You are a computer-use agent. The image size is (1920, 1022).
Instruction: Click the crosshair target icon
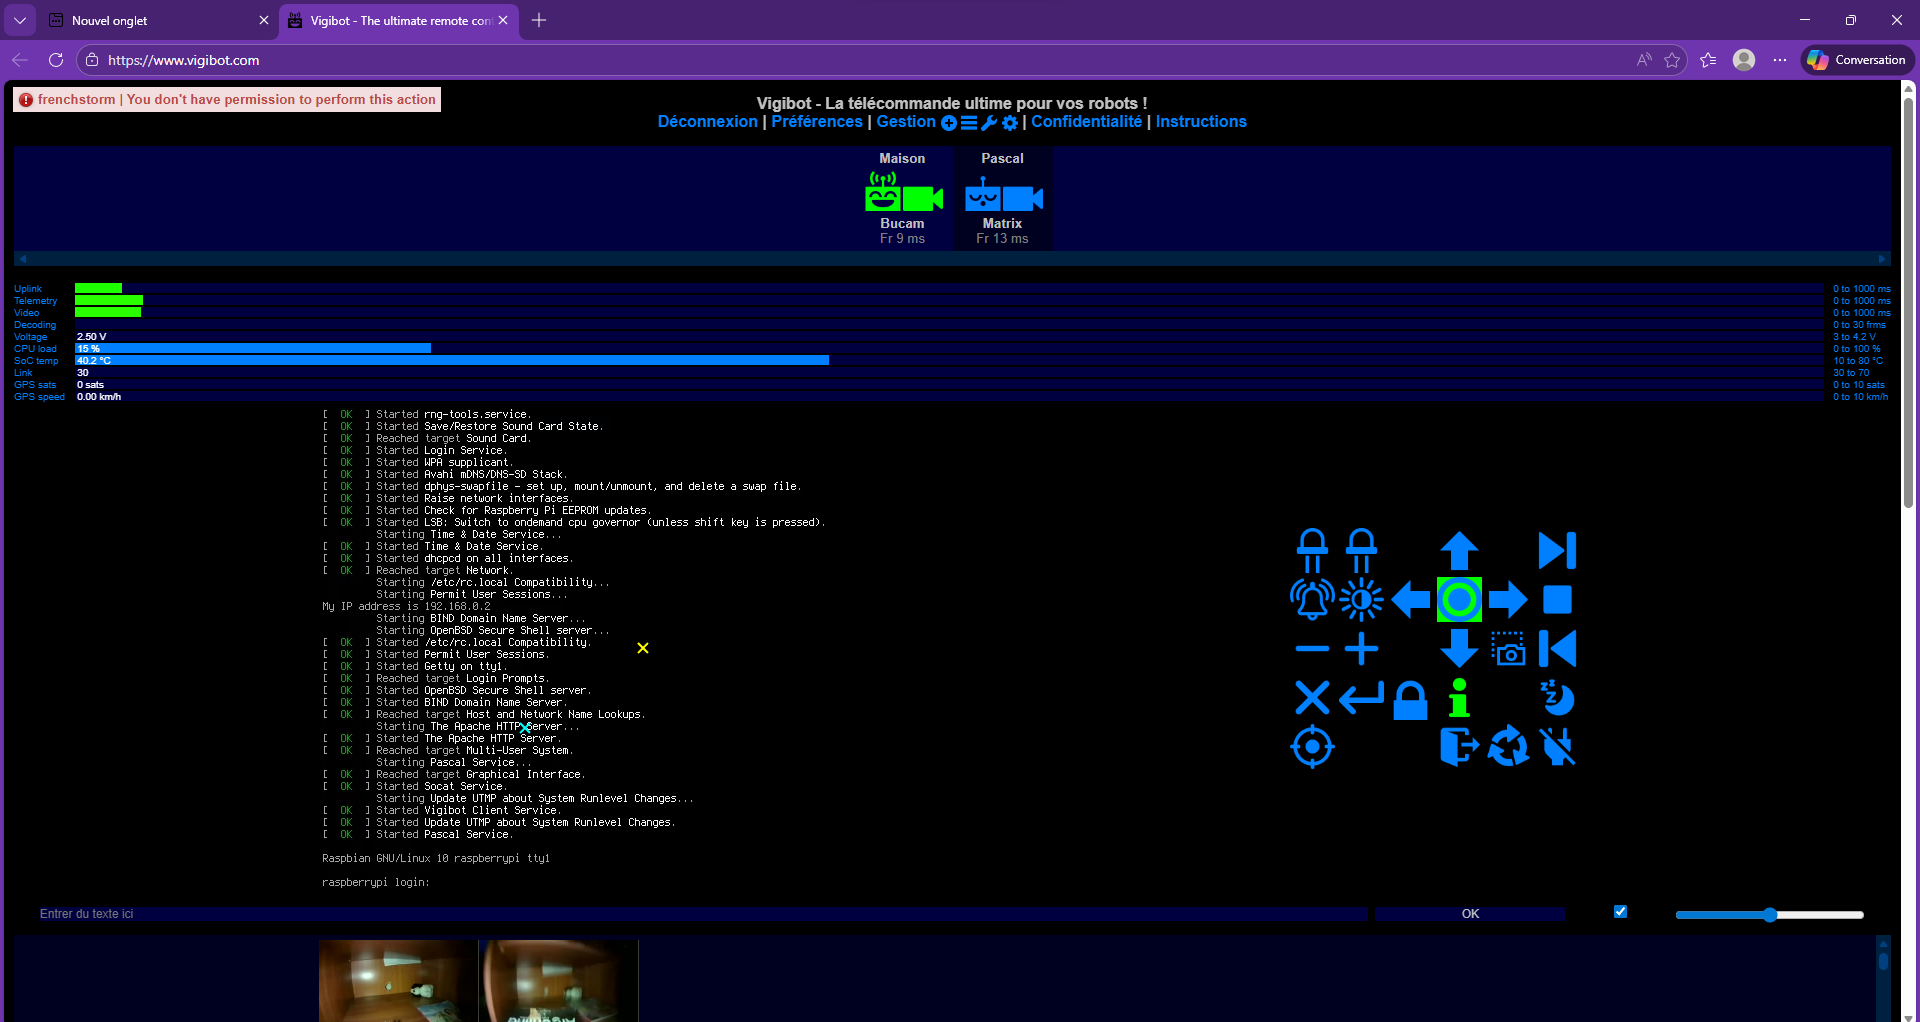[1312, 746]
